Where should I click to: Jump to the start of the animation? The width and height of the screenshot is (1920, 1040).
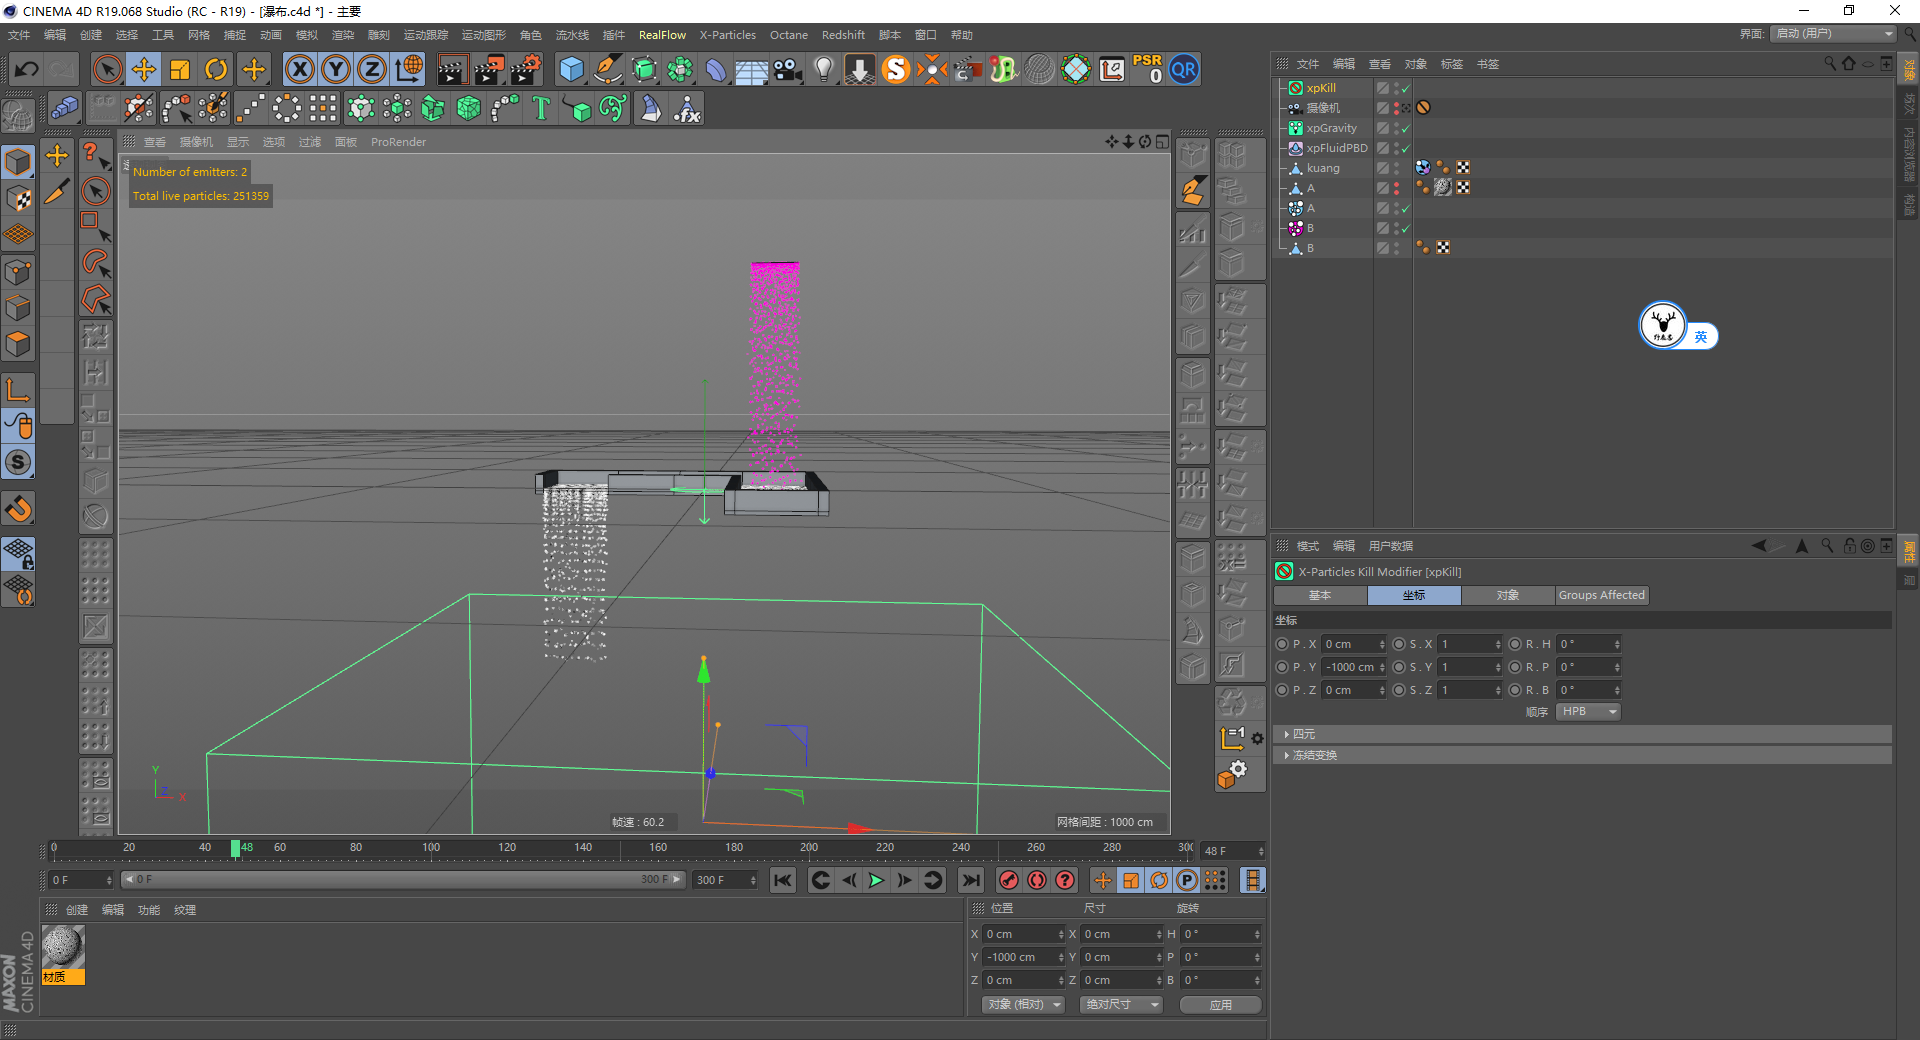point(783,880)
